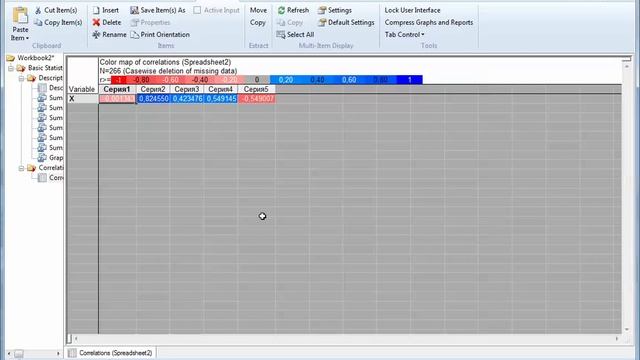
Task: Click the gray 0 legend swatch
Action: click(257, 80)
